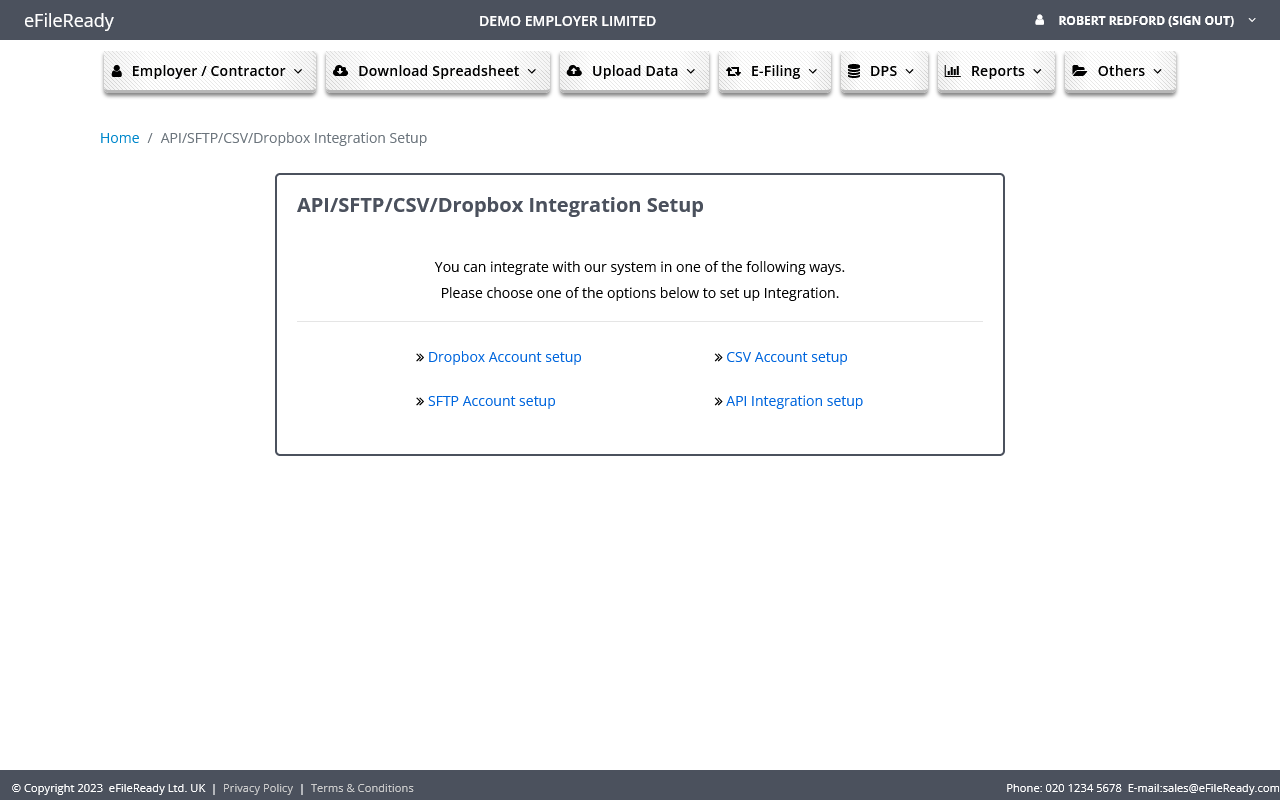
Task: Expand the Upload Data chevron
Action: 691,71
